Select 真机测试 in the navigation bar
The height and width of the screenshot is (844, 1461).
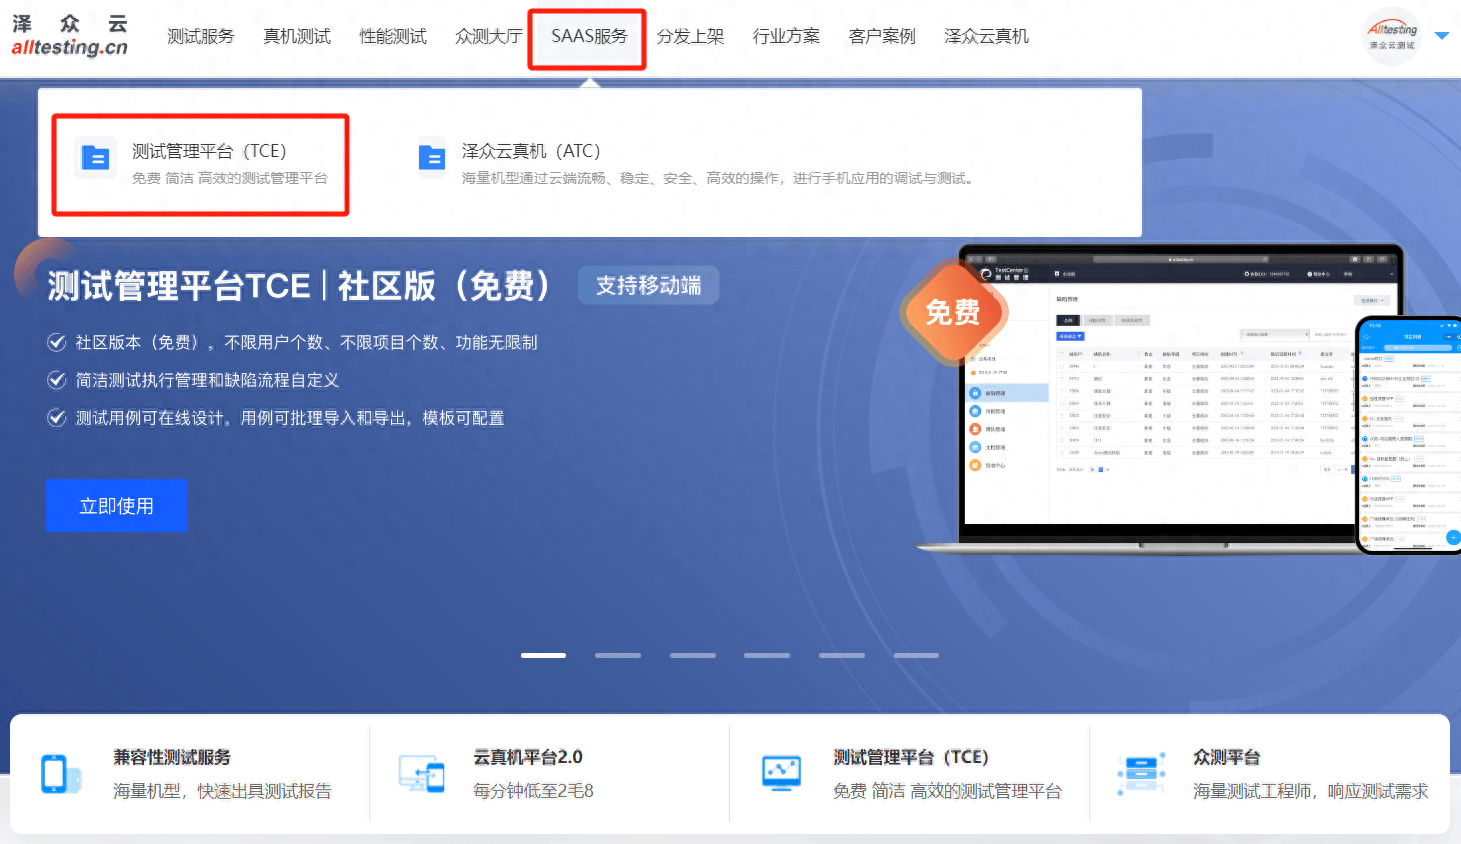pyautogui.click(x=296, y=35)
